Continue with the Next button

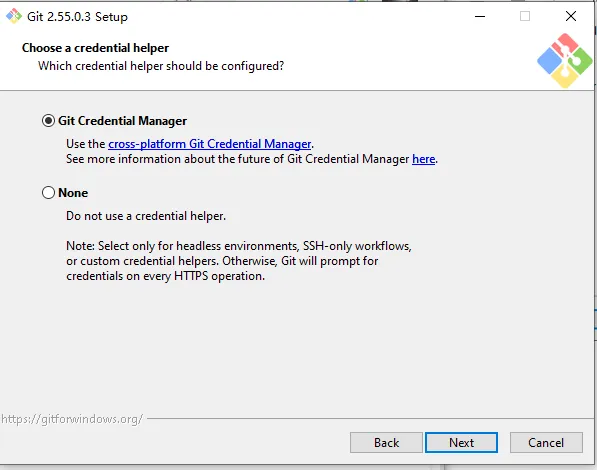click(x=461, y=443)
